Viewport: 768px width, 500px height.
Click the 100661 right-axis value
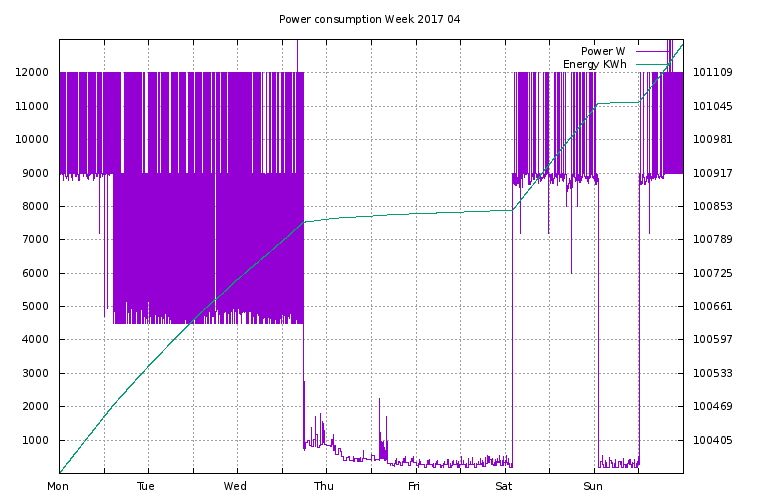click(x=713, y=306)
